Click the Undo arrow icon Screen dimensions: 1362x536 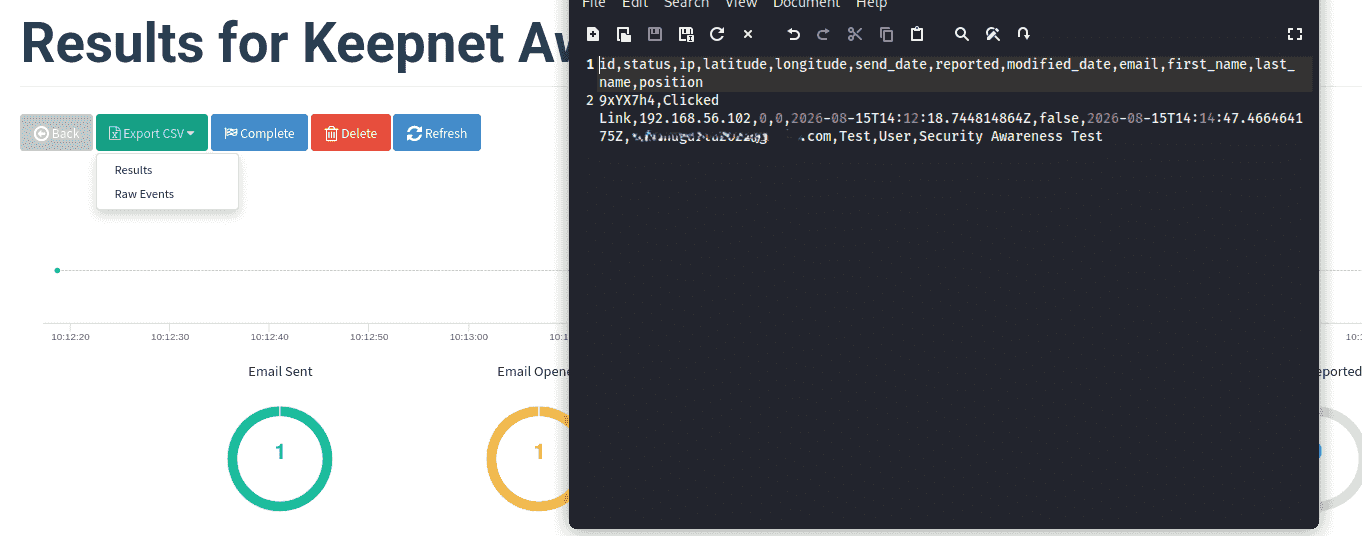click(x=793, y=34)
